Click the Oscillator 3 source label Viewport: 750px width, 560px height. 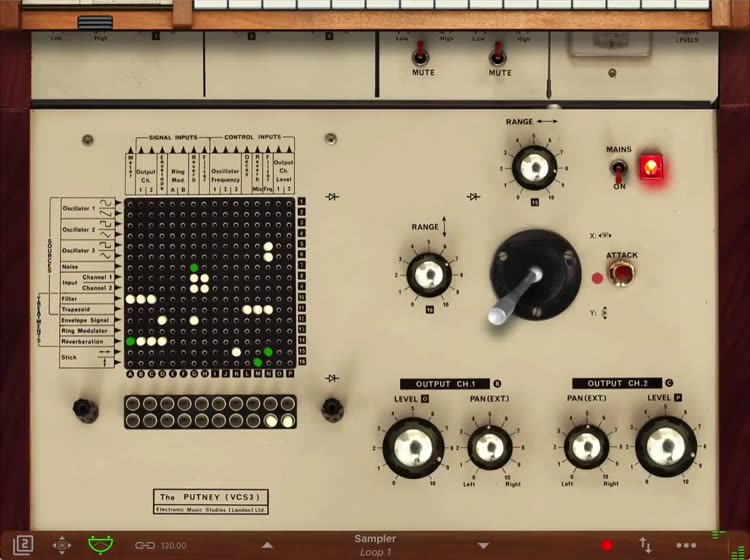tap(79, 251)
